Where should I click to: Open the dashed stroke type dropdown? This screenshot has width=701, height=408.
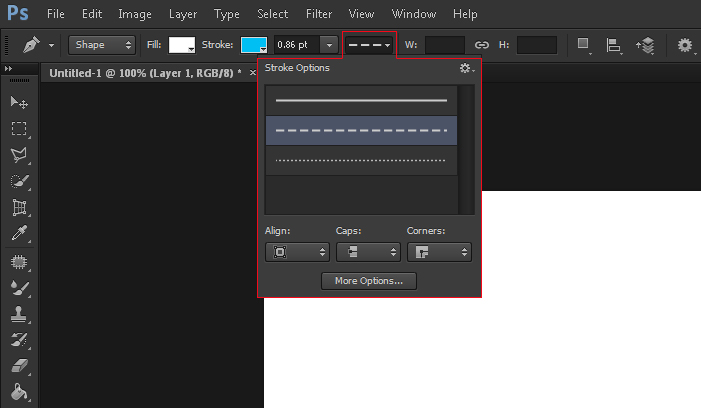[x=369, y=45]
